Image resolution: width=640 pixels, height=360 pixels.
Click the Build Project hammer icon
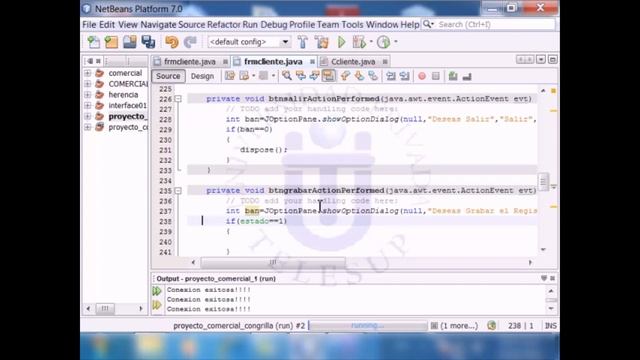pos(302,42)
